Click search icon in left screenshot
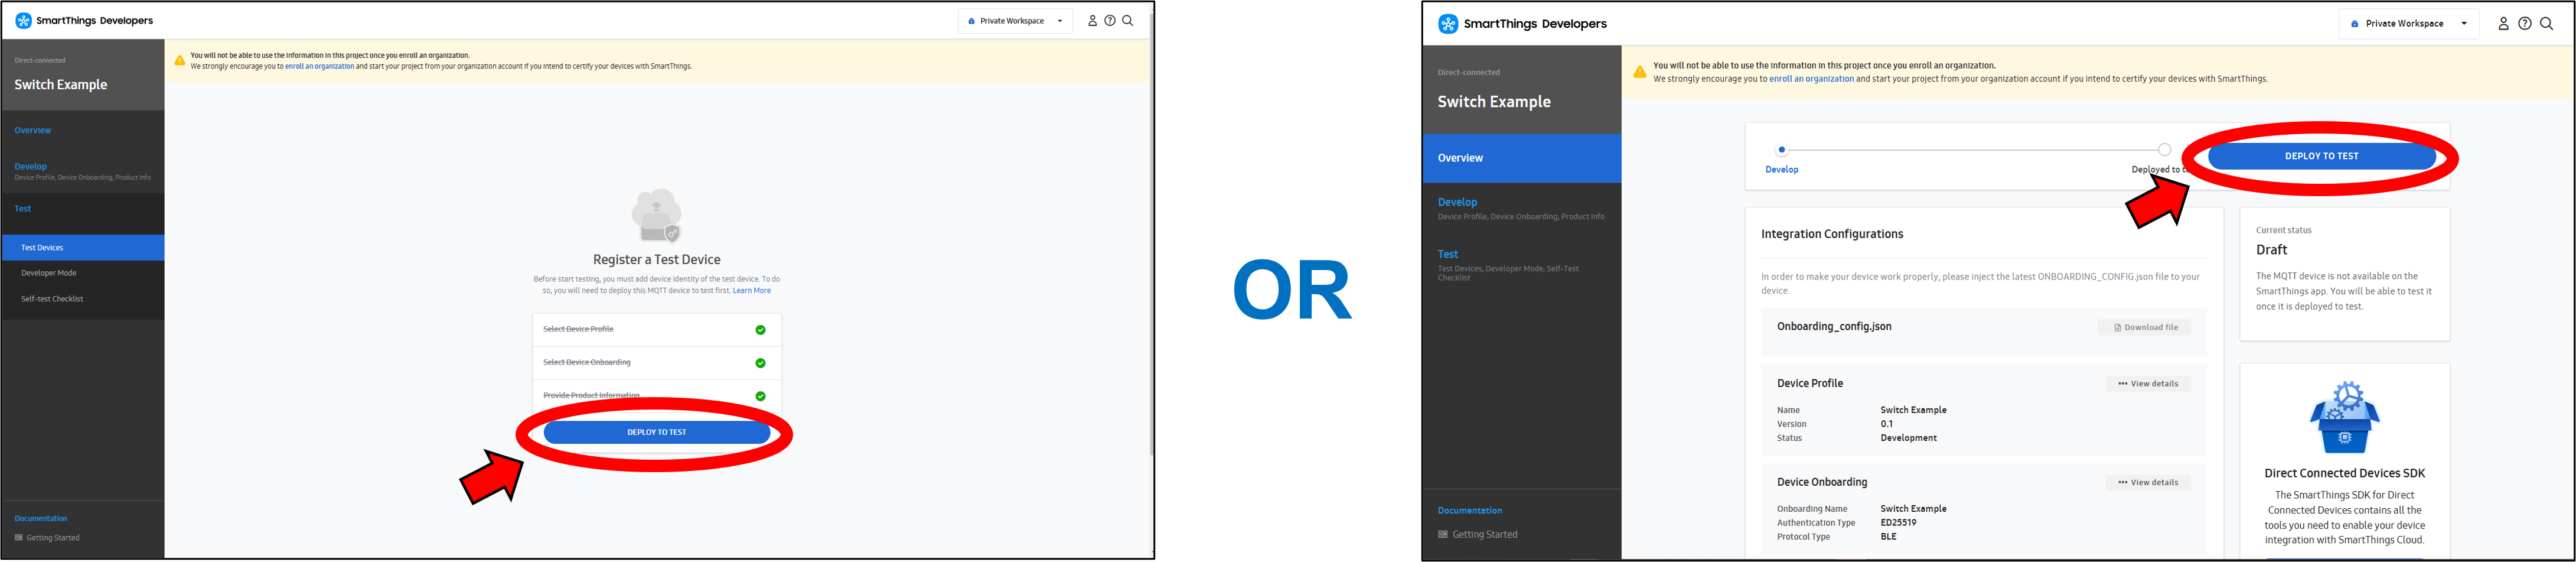 (x=1128, y=20)
